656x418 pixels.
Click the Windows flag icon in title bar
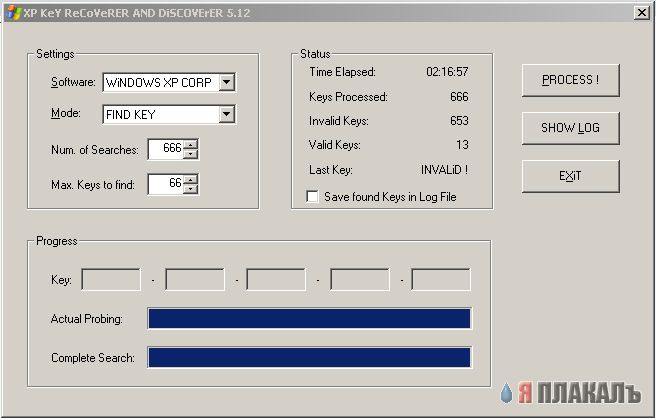[13, 13]
